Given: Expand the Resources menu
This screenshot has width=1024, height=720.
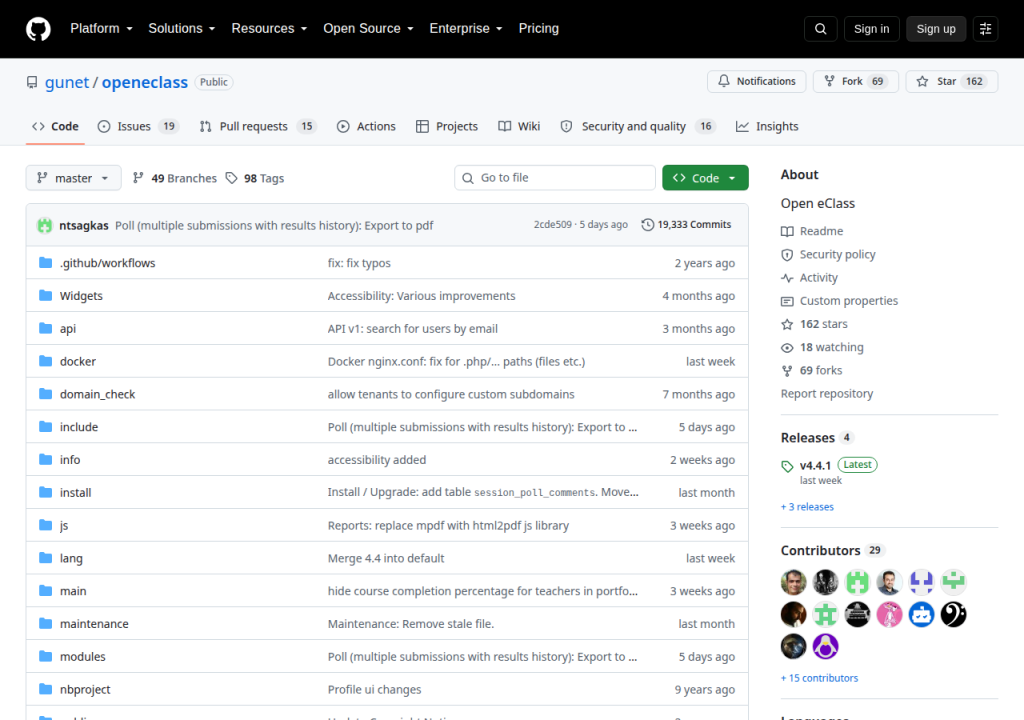Looking at the screenshot, I should coord(269,29).
